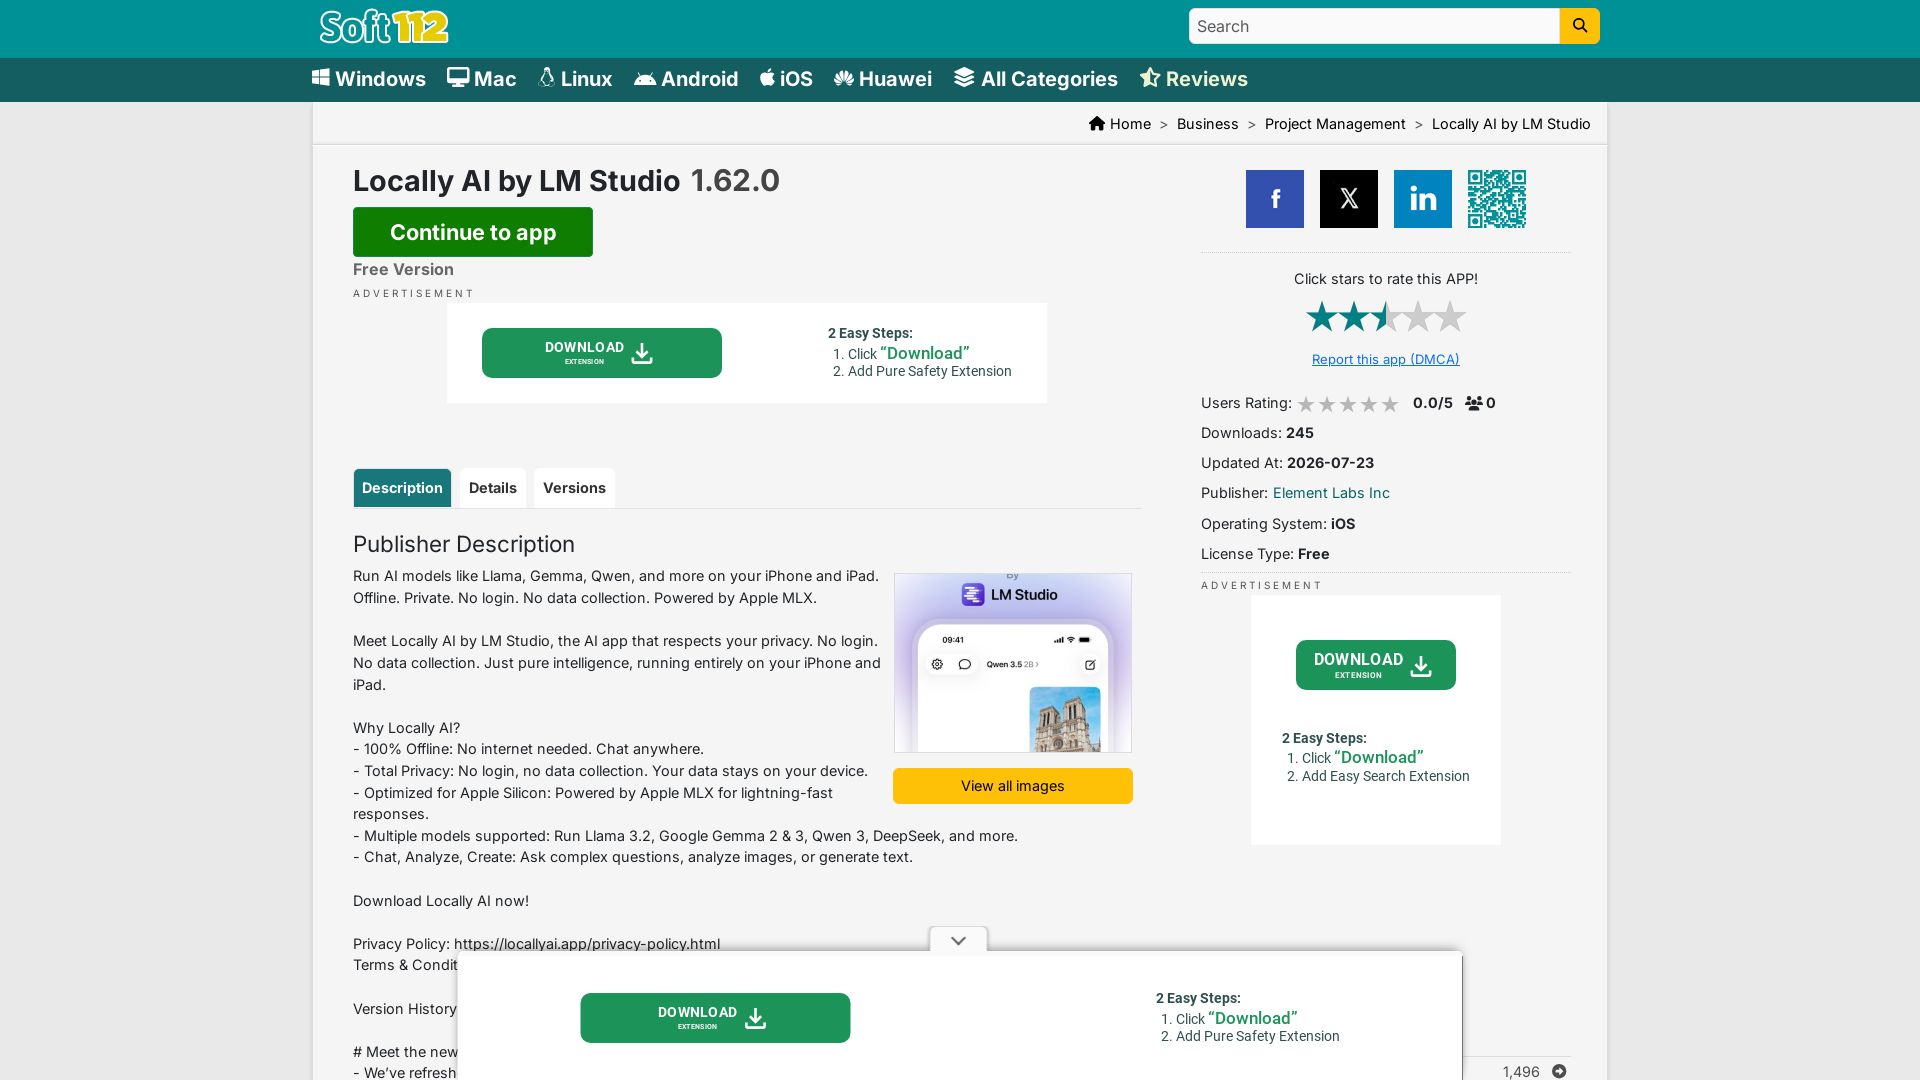Click the Continue to app button
This screenshot has width=1920, height=1080.
click(x=473, y=232)
